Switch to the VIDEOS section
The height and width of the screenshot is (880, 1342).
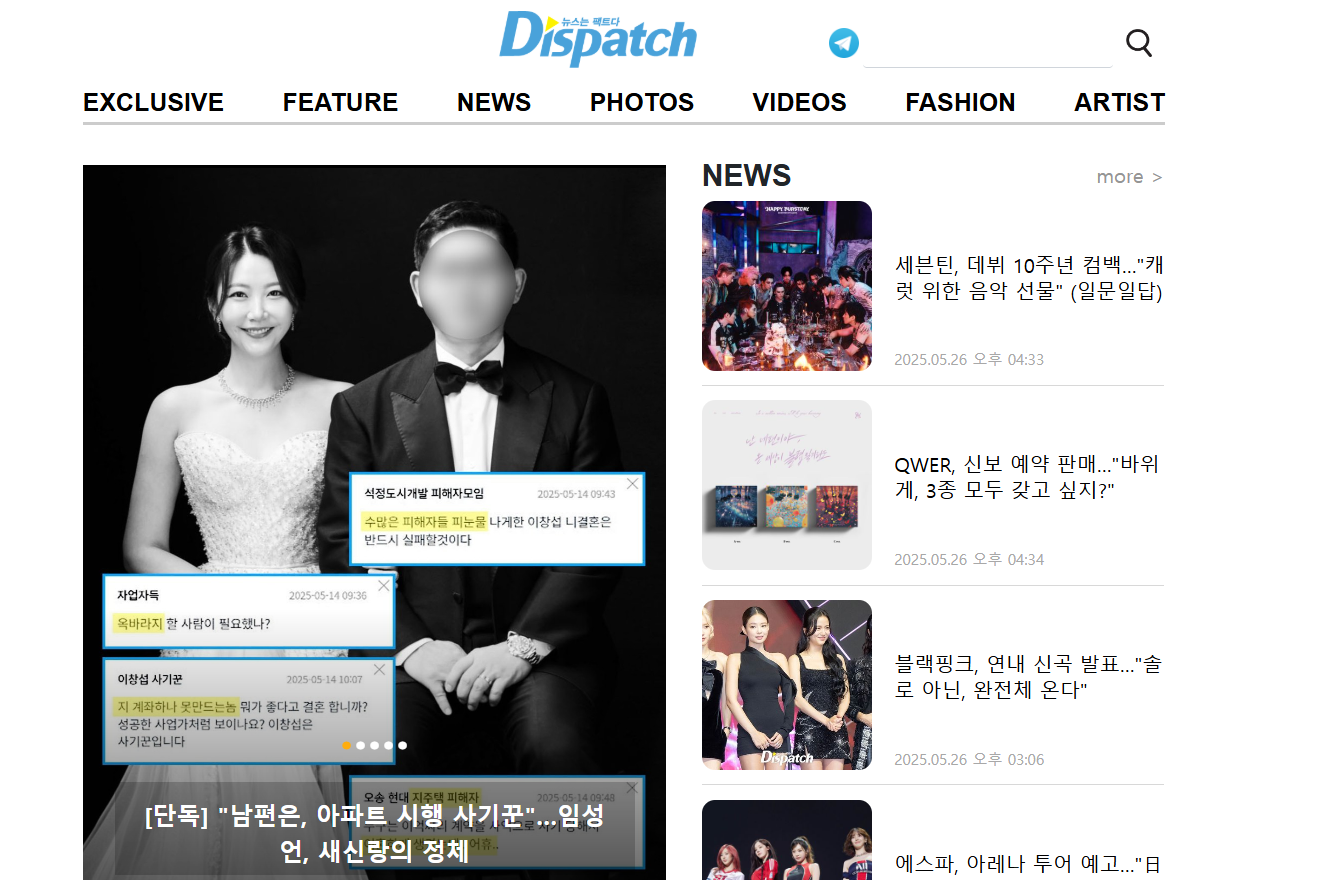[799, 102]
